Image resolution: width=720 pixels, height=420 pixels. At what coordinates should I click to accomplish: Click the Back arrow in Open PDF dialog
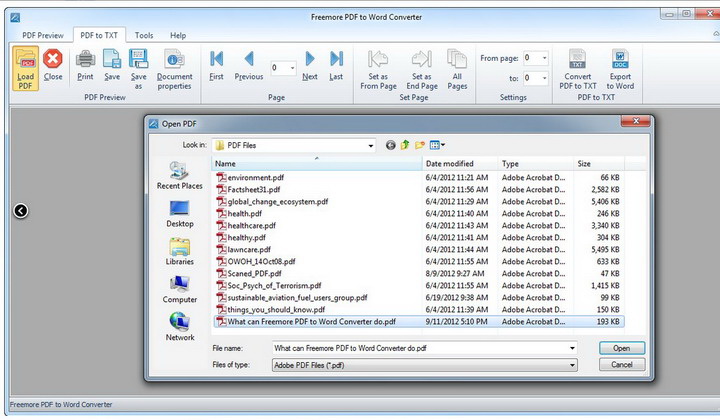tap(390, 146)
